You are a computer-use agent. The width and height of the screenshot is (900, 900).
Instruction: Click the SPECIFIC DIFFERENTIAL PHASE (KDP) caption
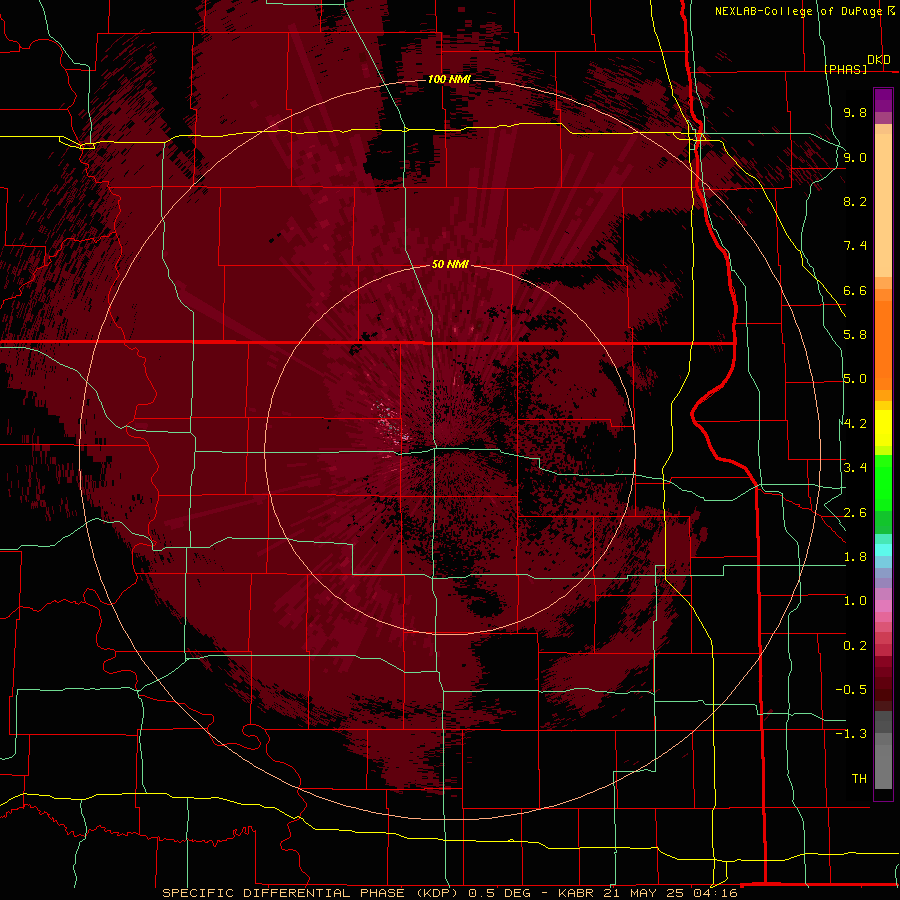click(309, 893)
